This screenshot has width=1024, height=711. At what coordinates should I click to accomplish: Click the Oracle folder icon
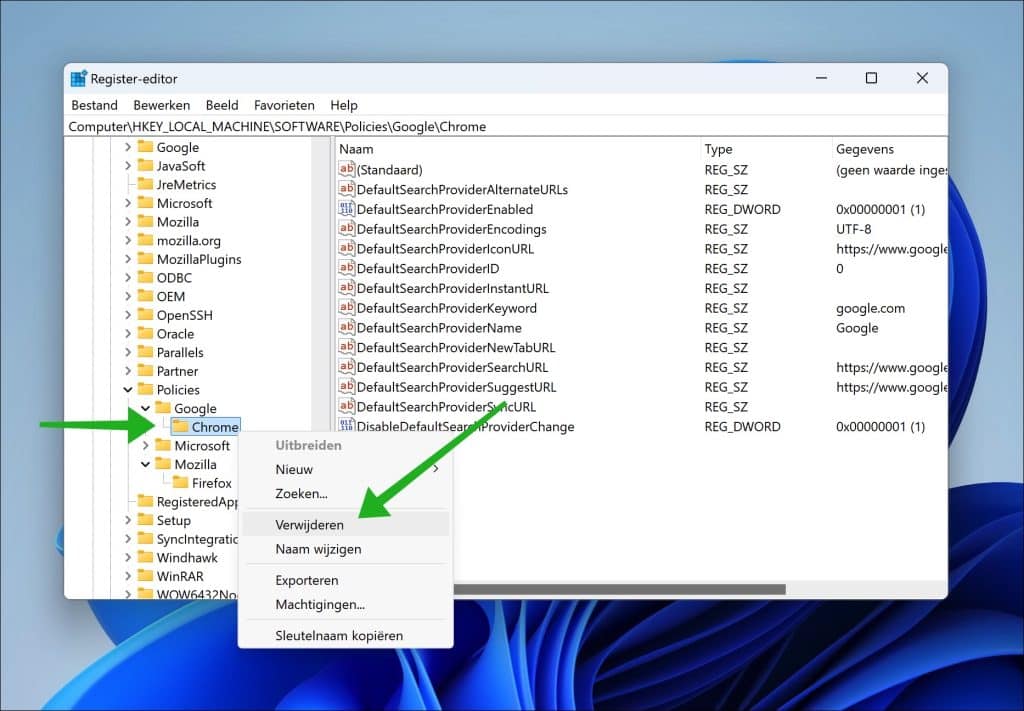click(145, 333)
